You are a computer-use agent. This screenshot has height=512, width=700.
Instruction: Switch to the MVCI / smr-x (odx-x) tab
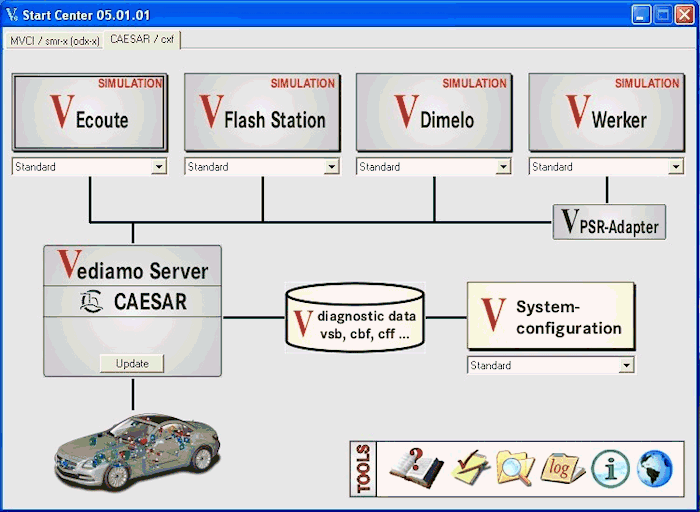pos(54,41)
